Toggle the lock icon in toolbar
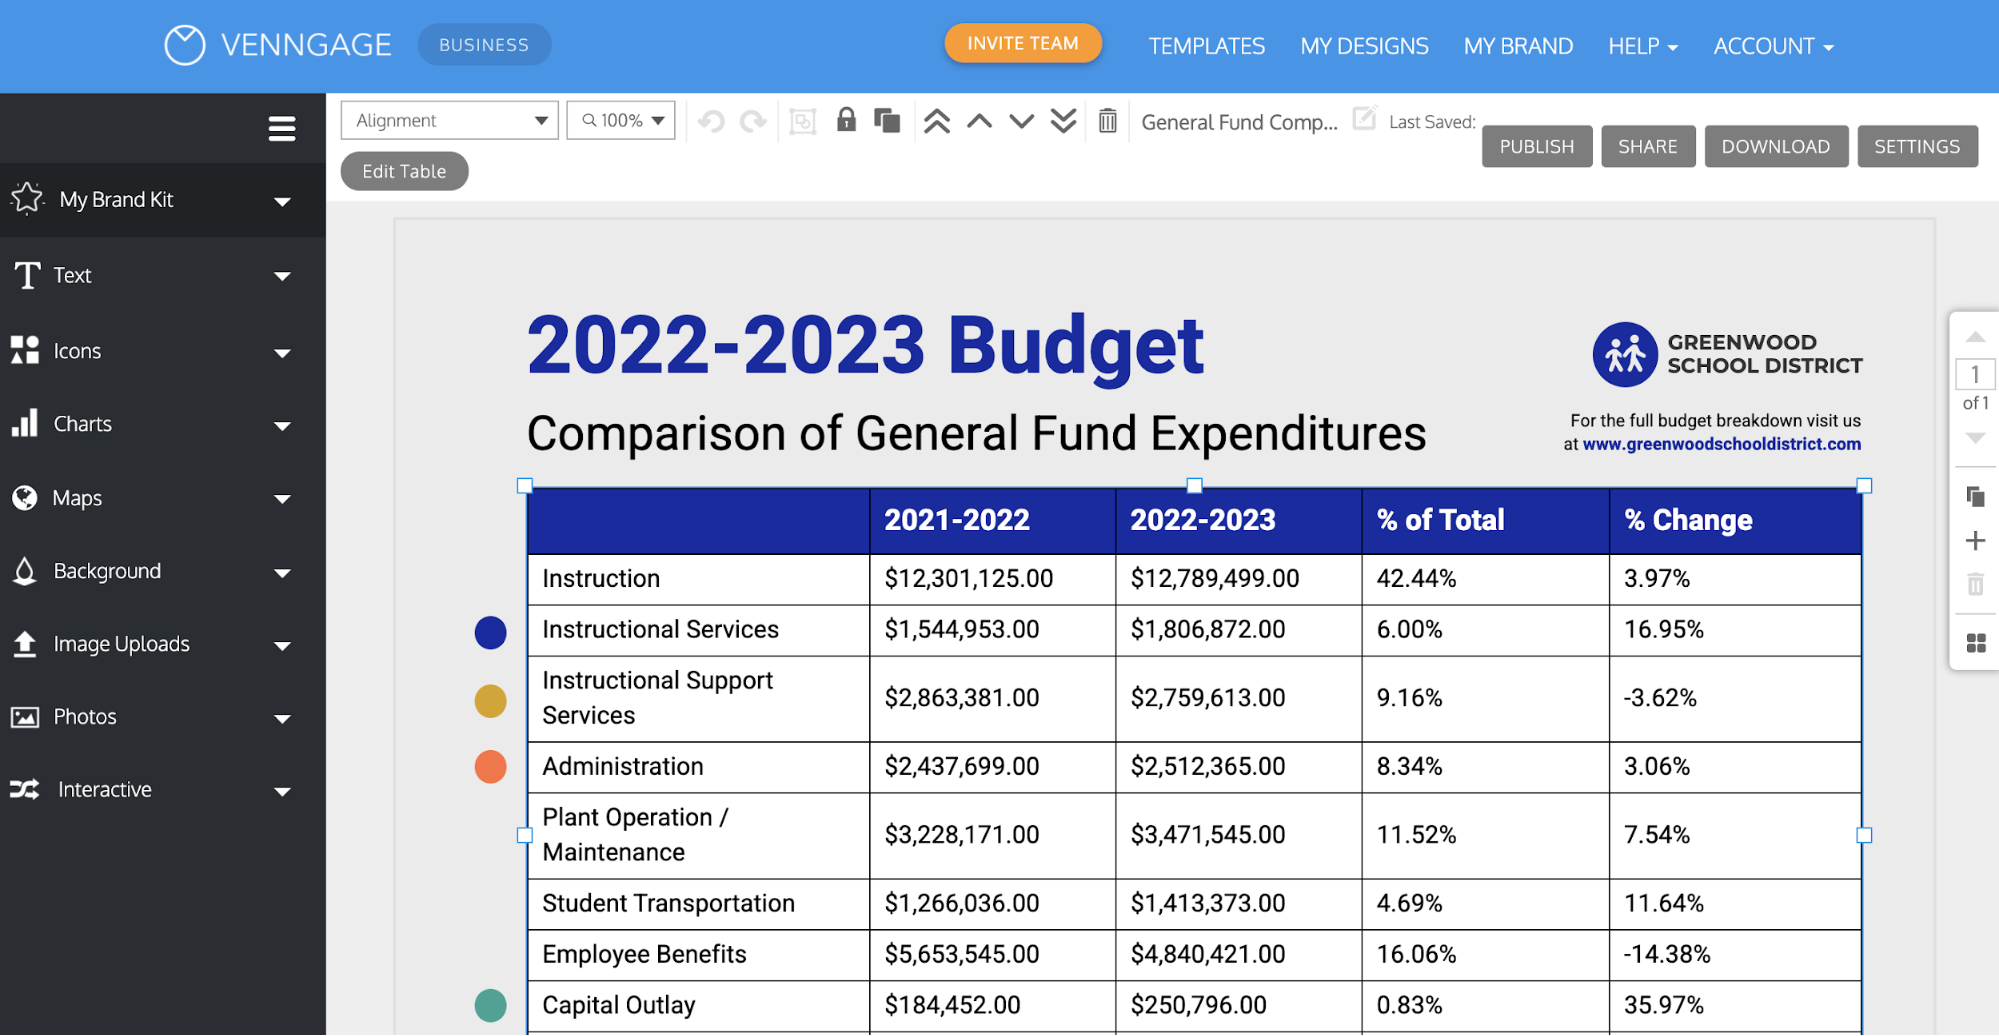Image resolution: width=1999 pixels, height=1036 pixels. [x=846, y=121]
